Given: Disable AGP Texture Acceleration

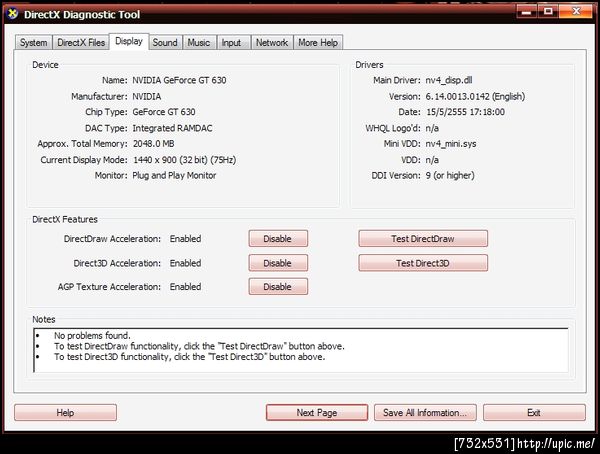Looking at the screenshot, I should 278,287.
